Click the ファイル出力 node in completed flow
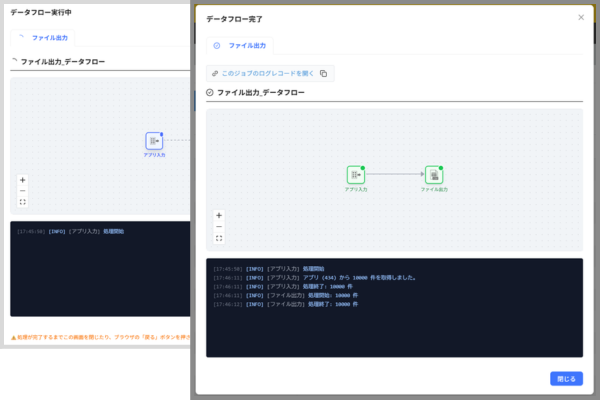Viewport: 600px width, 400px height. tap(434, 175)
